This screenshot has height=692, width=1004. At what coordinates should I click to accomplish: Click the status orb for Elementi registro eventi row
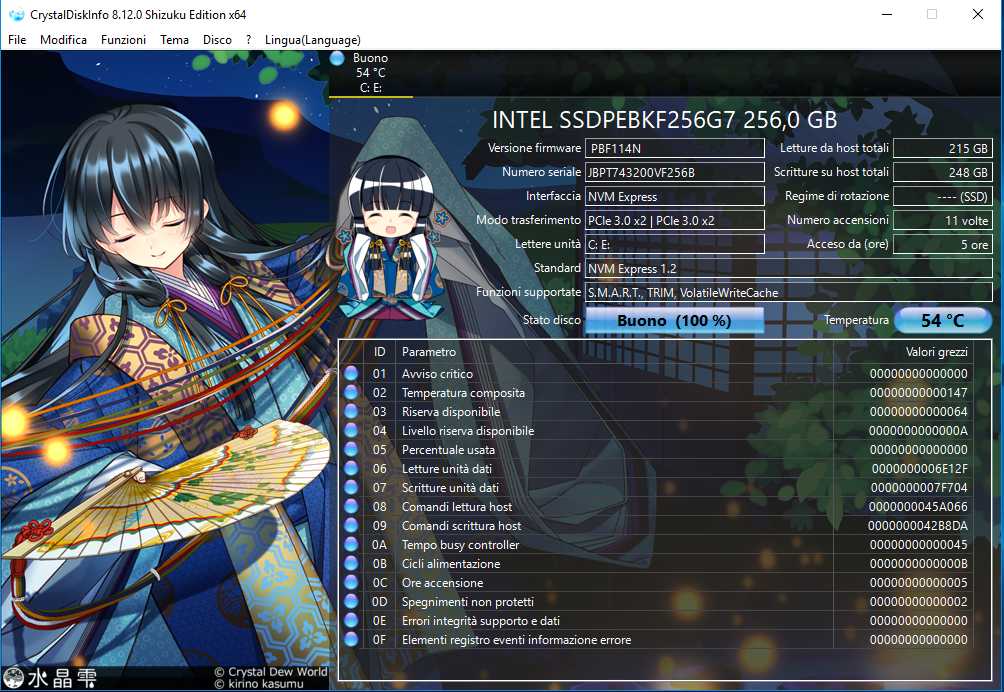point(351,639)
